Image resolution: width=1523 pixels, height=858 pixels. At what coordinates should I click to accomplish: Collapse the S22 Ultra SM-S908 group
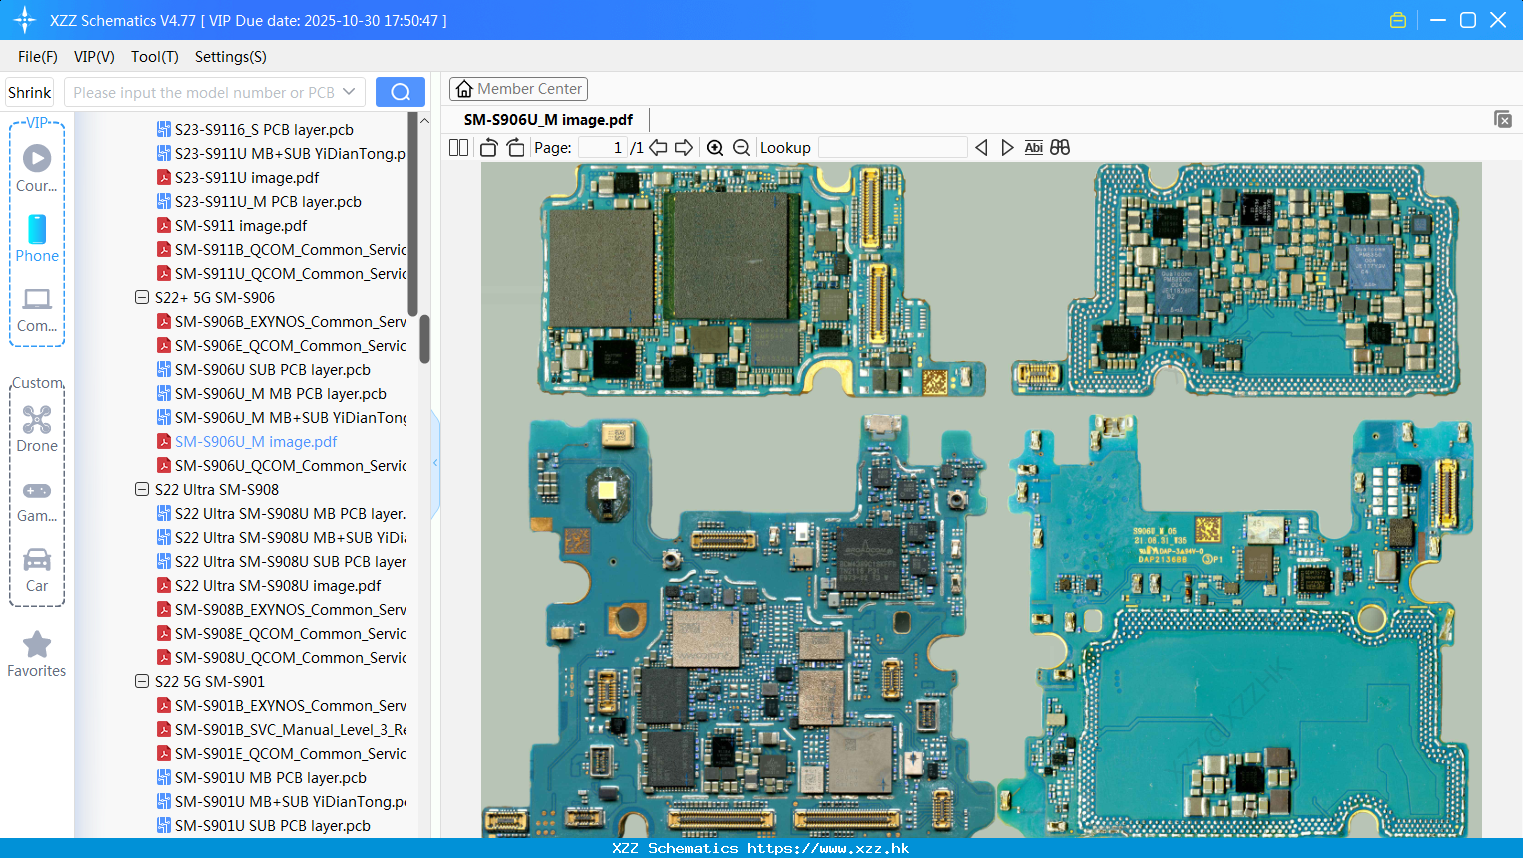(x=142, y=489)
